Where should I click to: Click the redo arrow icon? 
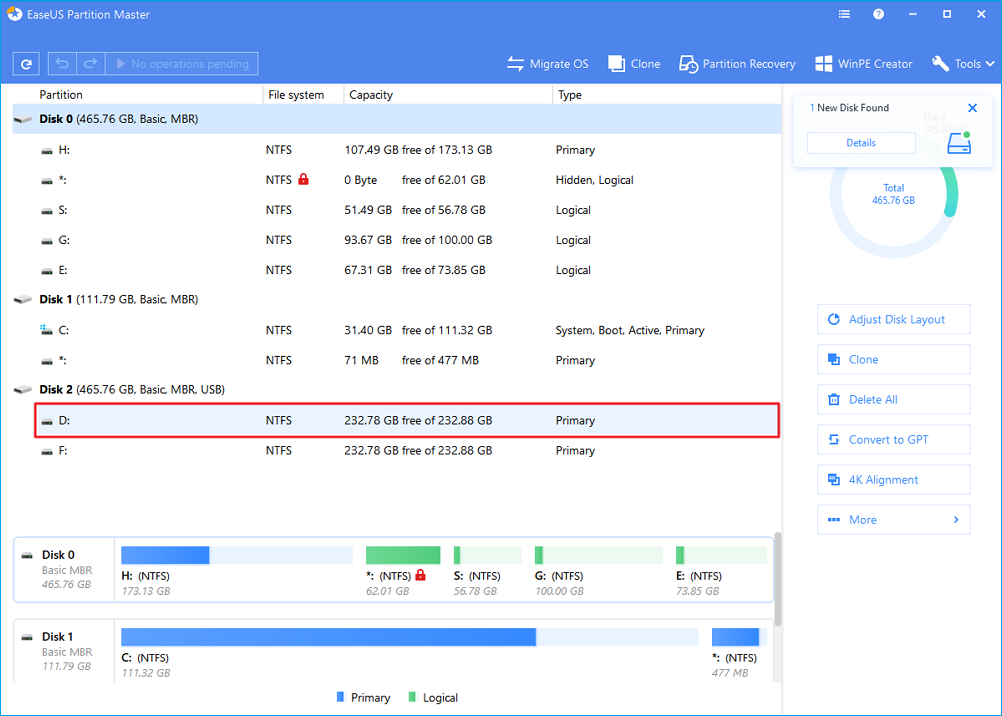[90, 64]
